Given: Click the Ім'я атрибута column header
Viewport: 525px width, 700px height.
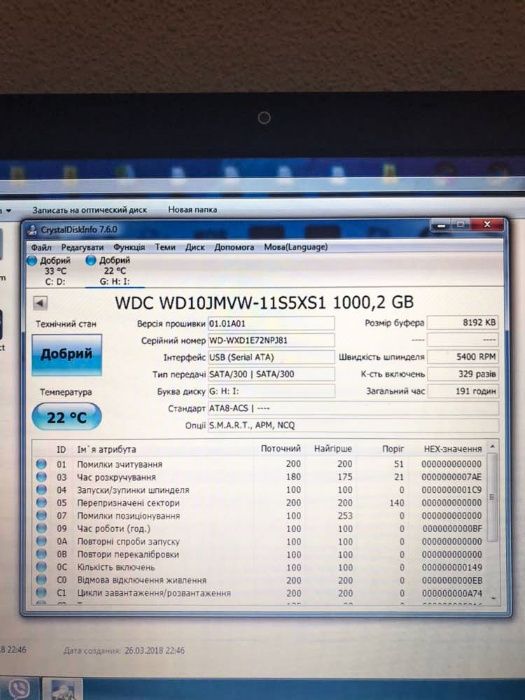Looking at the screenshot, I should pyautogui.click(x=106, y=449).
